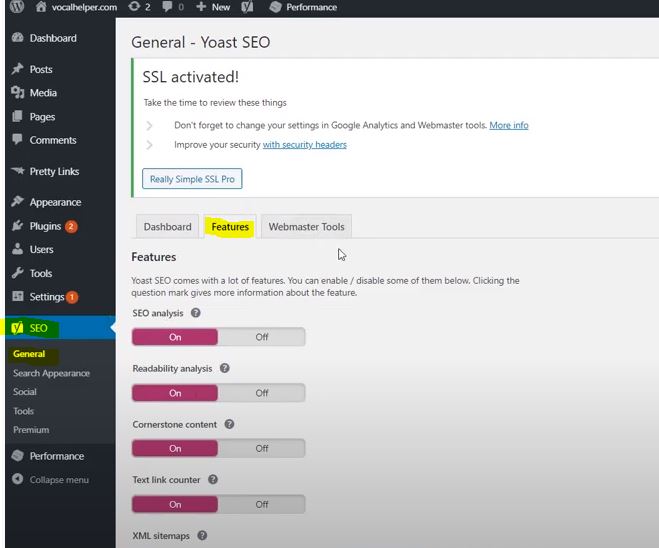Open Tools under the SEO menu
The image size is (659, 548).
pyautogui.click(x=23, y=411)
